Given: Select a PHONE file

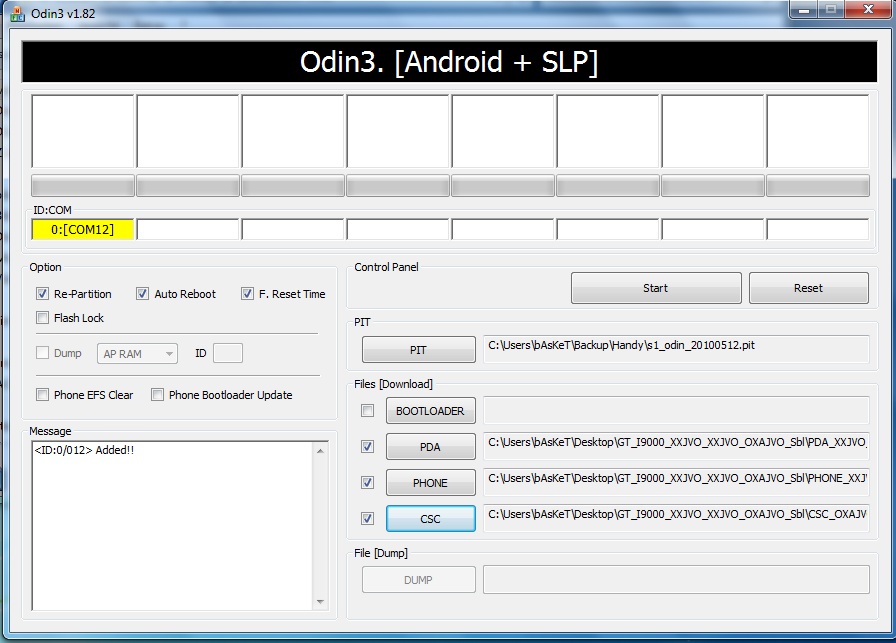Looking at the screenshot, I should click(x=430, y=483).
